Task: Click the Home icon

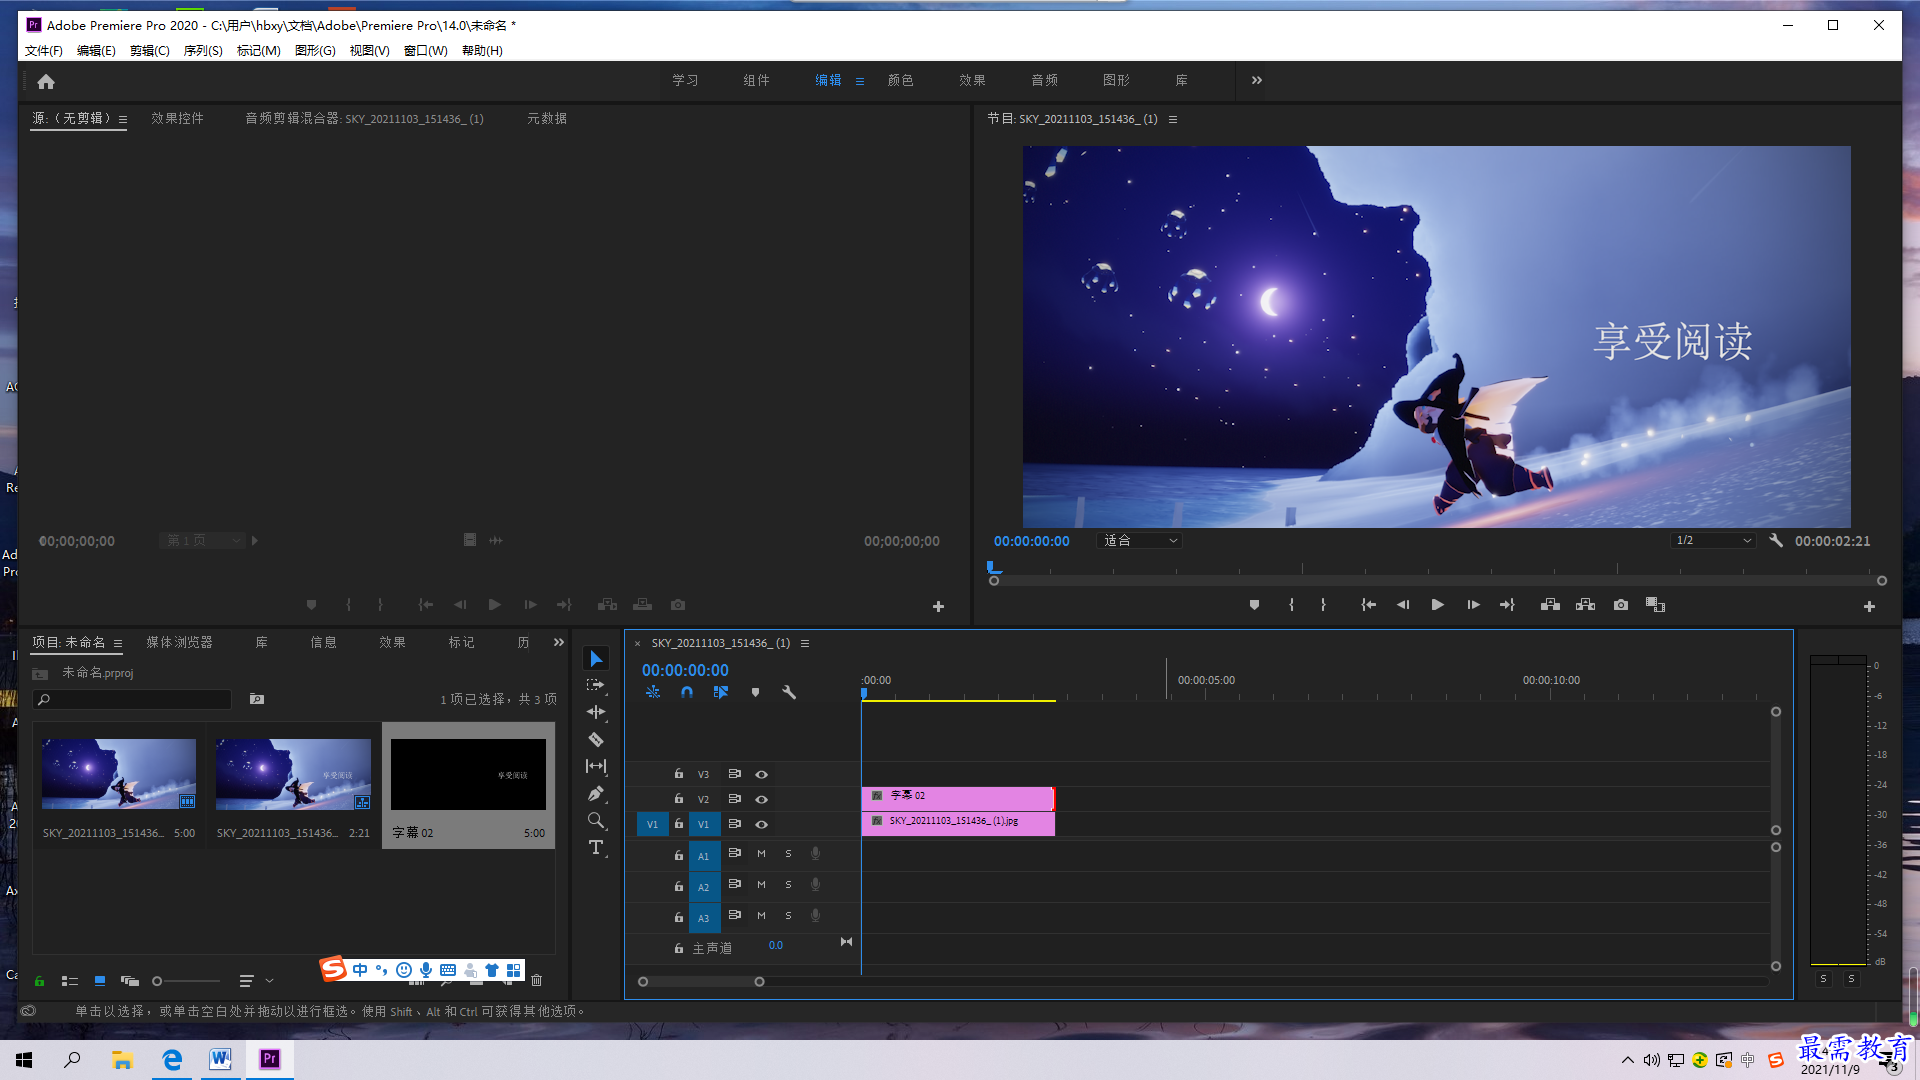Action: (x=46, y=82)
